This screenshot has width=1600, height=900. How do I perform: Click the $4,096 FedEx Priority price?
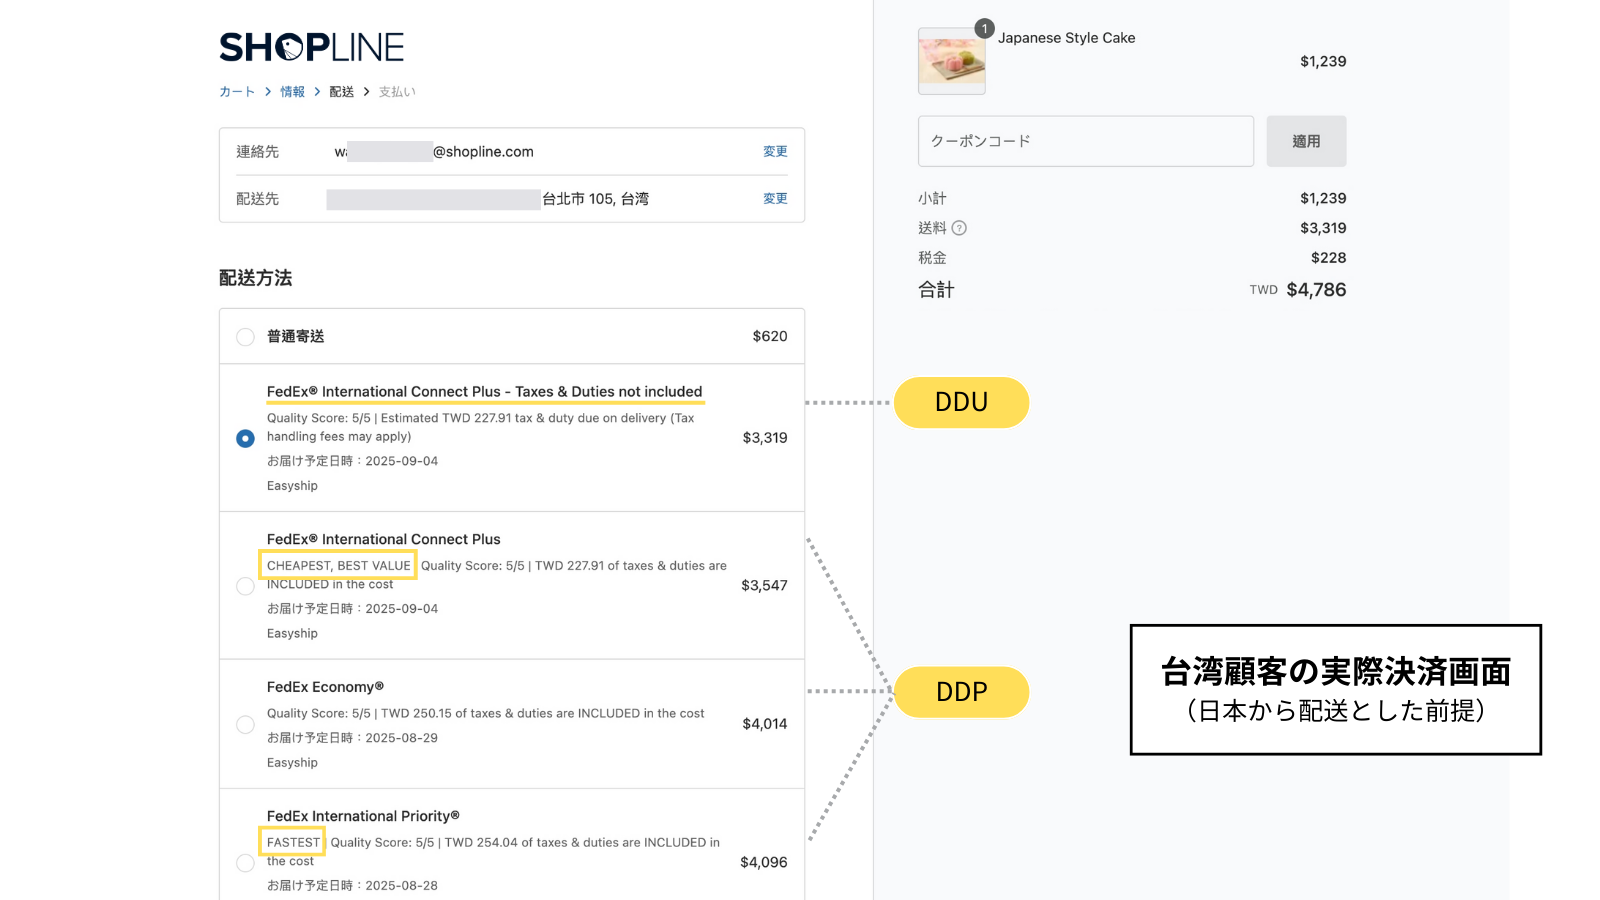coord(764,862)
